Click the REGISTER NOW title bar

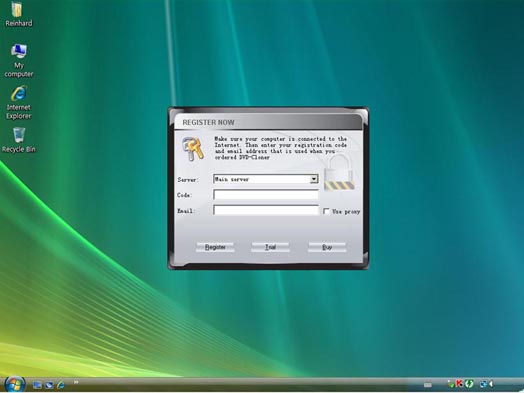268,122
